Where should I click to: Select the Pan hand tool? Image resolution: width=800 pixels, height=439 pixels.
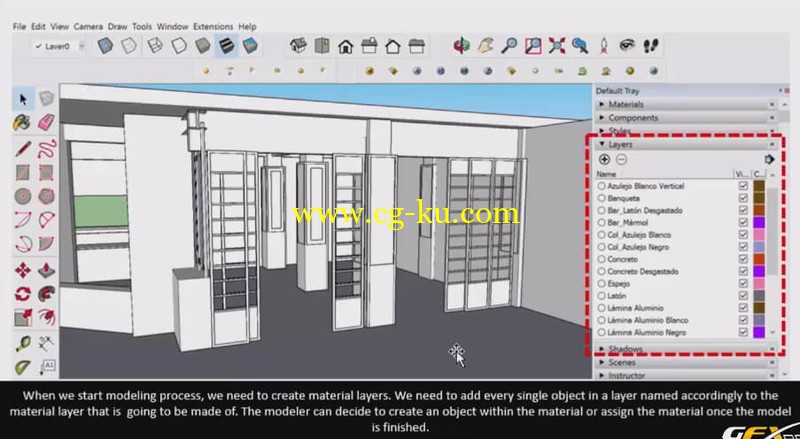pyautogui.click(x=486, y=46)
